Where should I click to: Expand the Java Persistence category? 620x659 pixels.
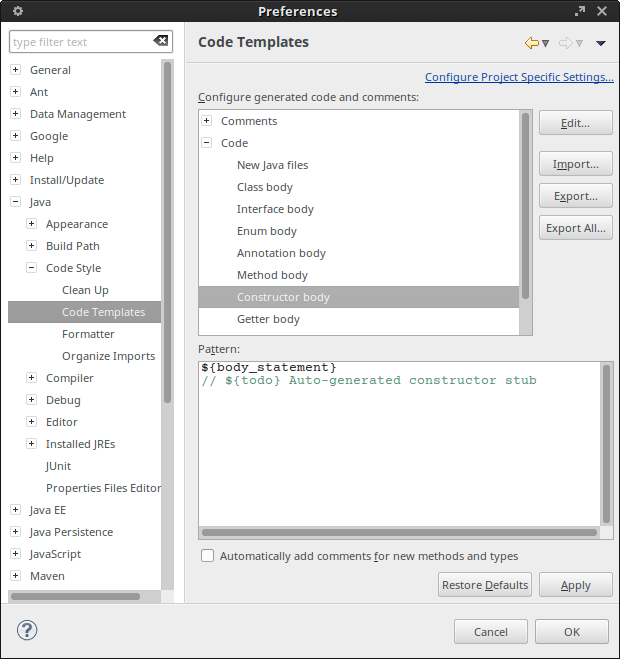tap(16, 531)
